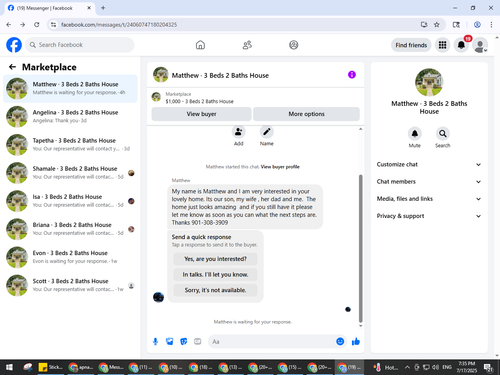
Task: Click the Add people icon in chat
Action: click(239, 132)
